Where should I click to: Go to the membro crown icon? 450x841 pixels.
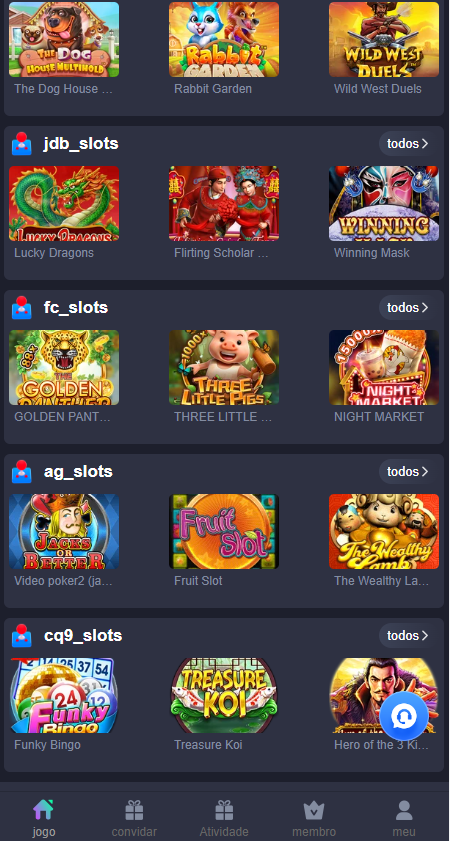pos(314,811)
